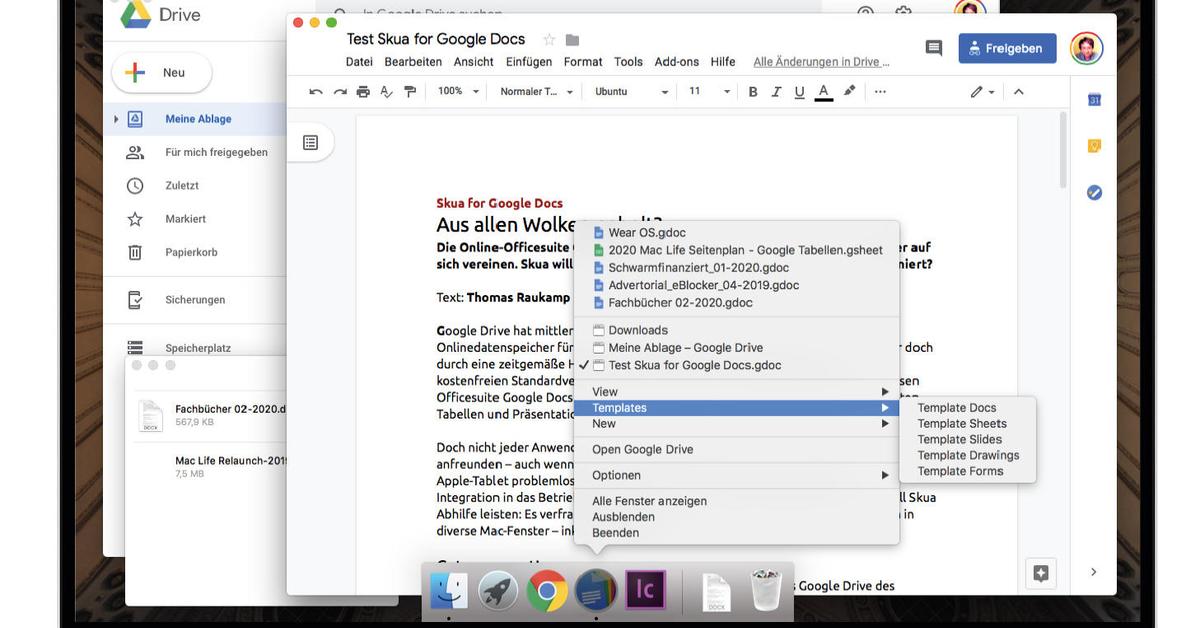Toggle bold formatting
This screenshot has height=628, width=1200.
(x=753, y=91)
